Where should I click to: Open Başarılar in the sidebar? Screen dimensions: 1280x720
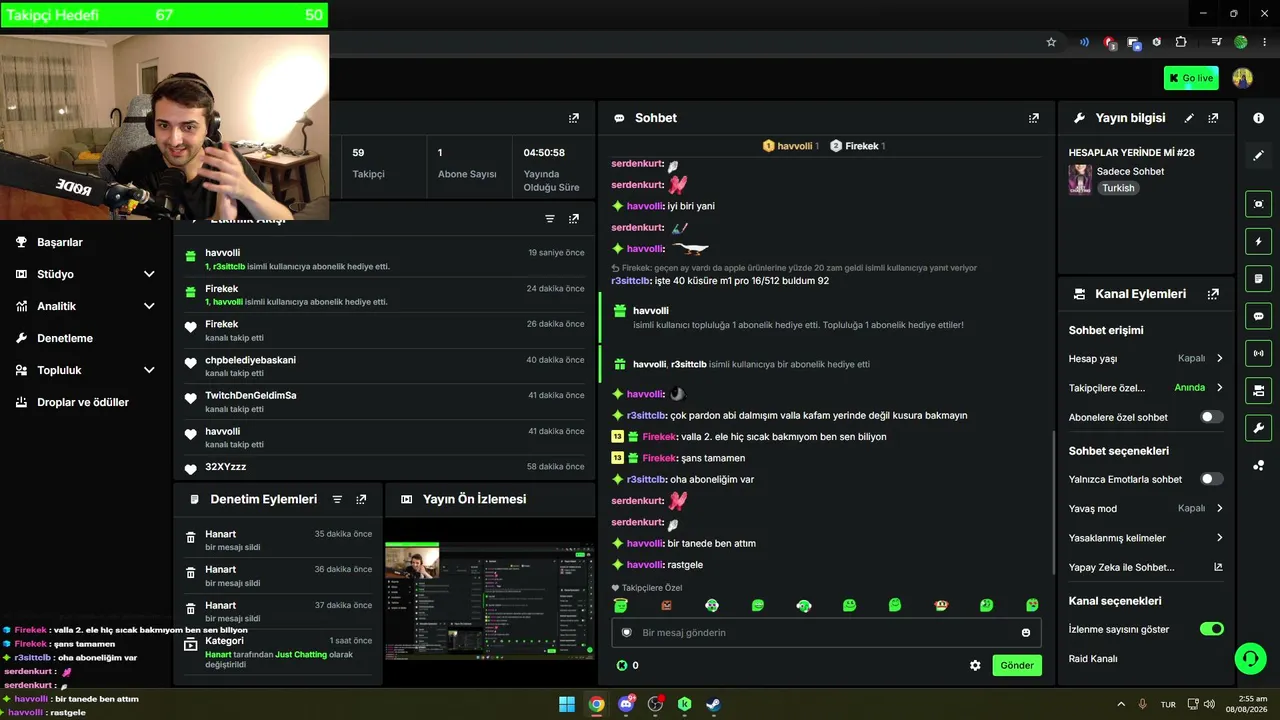(x=60, y=242)
